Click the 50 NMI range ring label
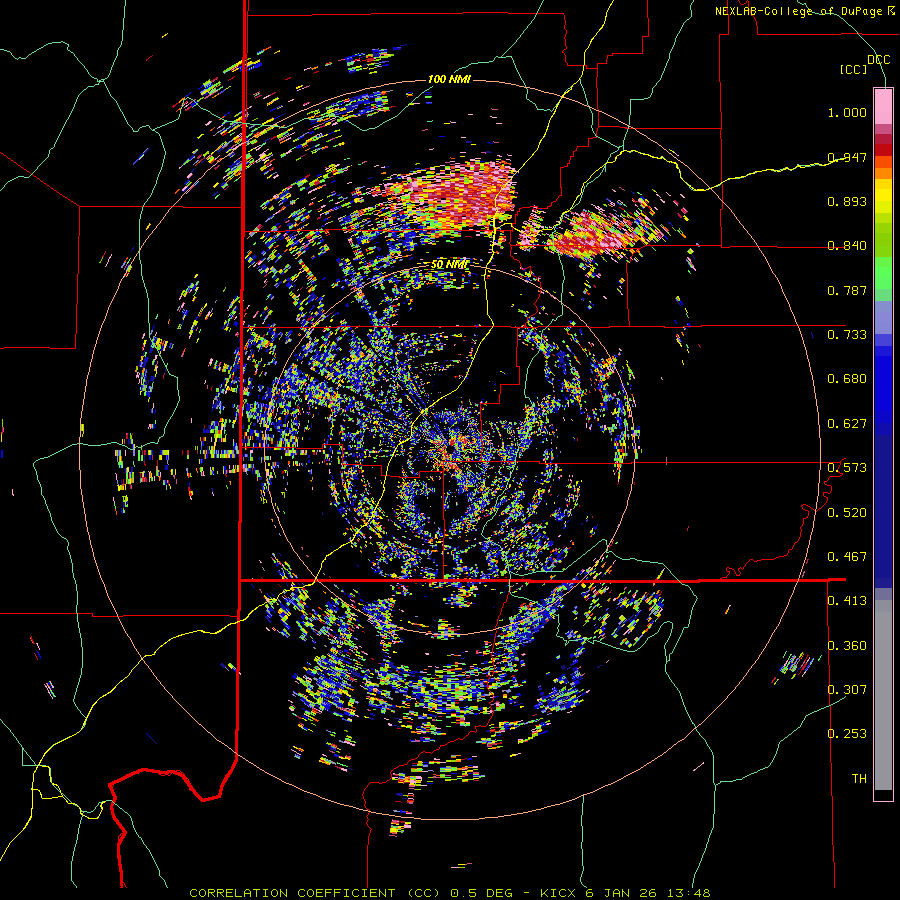 click(x=449, y=265)
